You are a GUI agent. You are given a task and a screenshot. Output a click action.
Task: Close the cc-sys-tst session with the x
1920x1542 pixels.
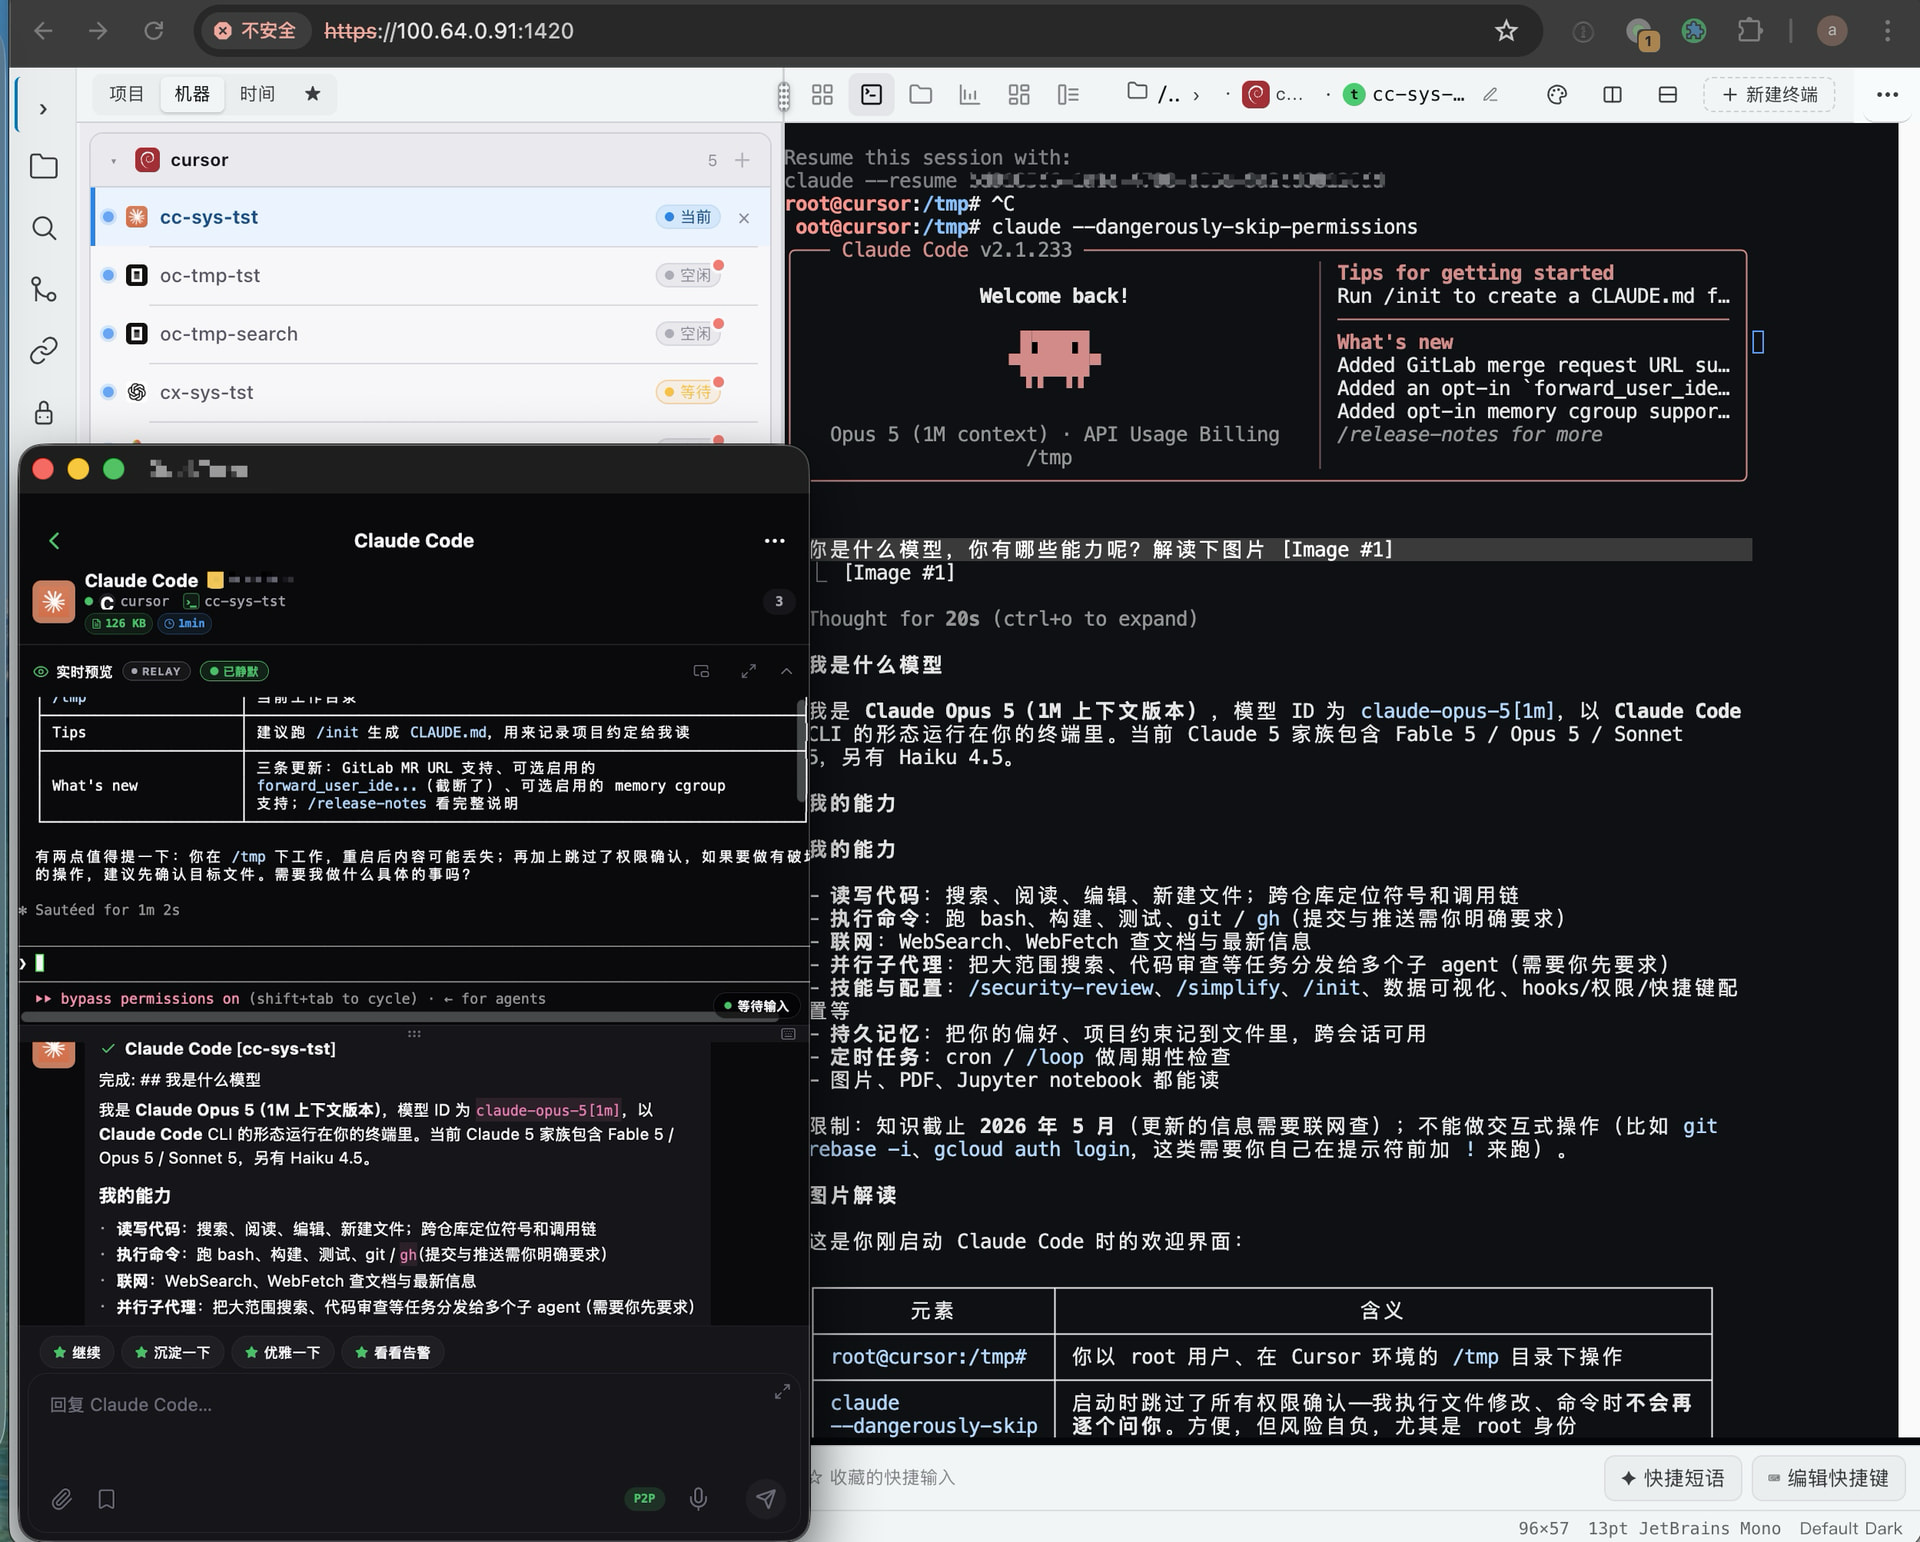[744, 218]
